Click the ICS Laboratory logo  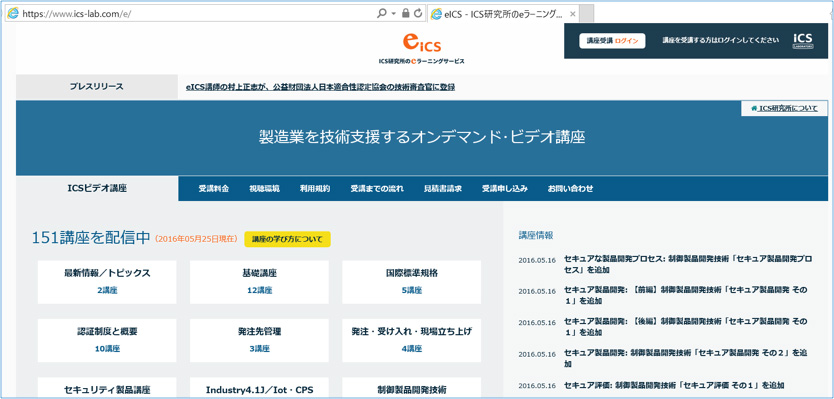[x=803, y=40]
